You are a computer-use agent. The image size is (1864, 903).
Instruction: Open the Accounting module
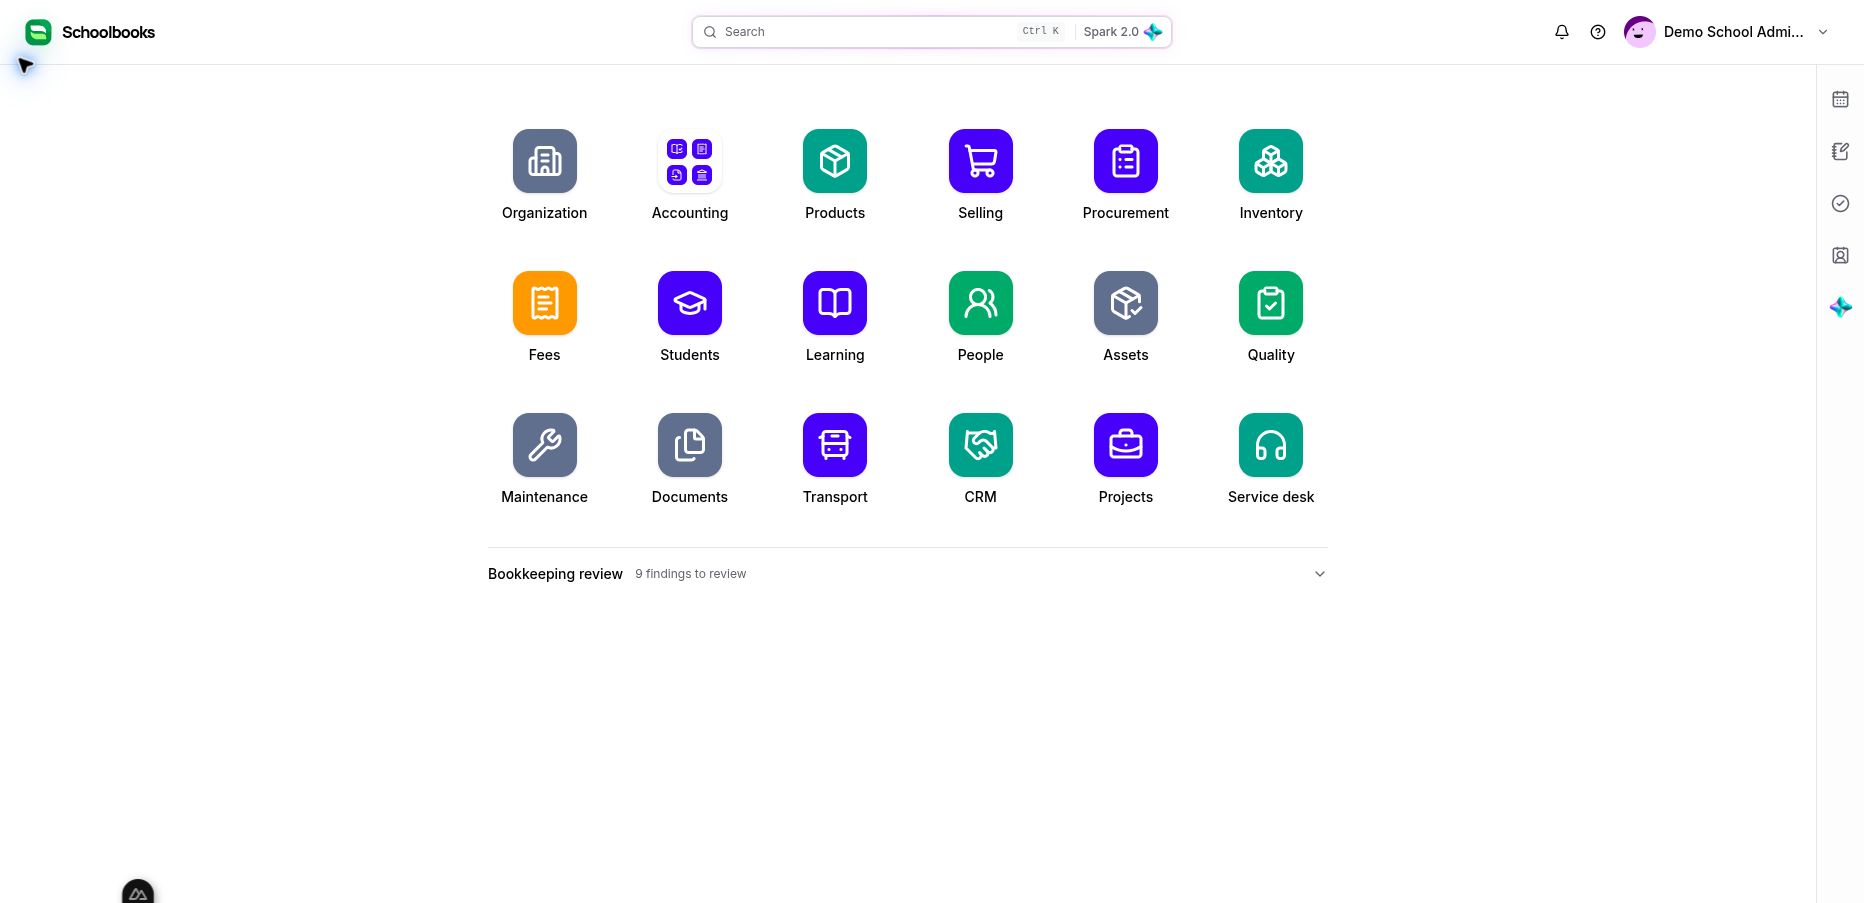click(x=690, y=161)
